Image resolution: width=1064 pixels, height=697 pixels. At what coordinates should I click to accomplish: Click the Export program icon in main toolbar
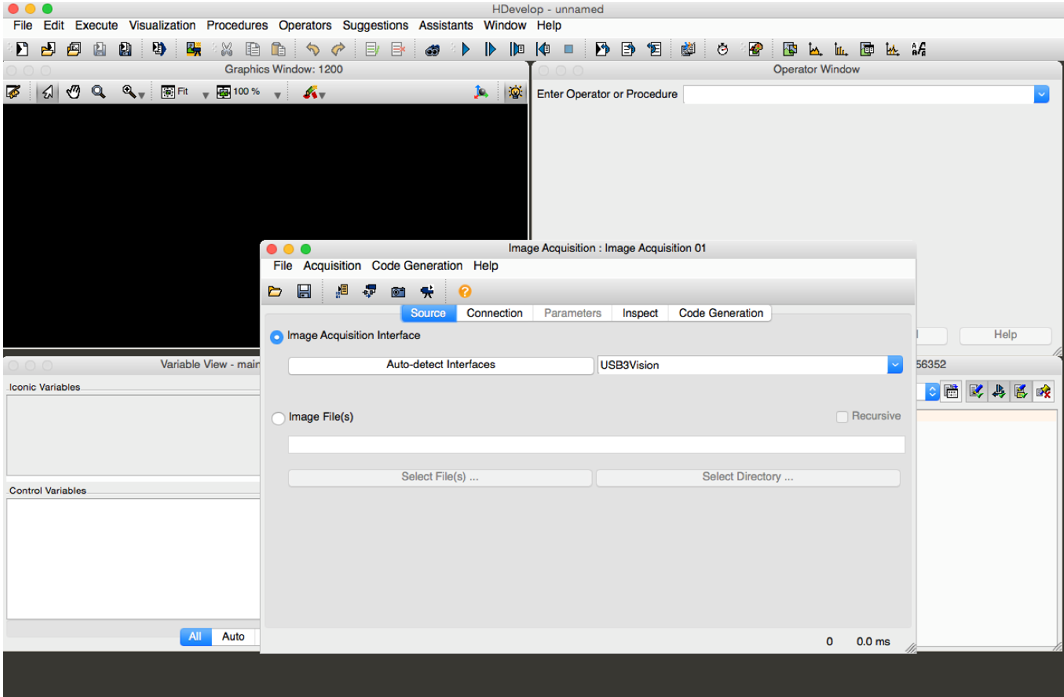point(159,49)
